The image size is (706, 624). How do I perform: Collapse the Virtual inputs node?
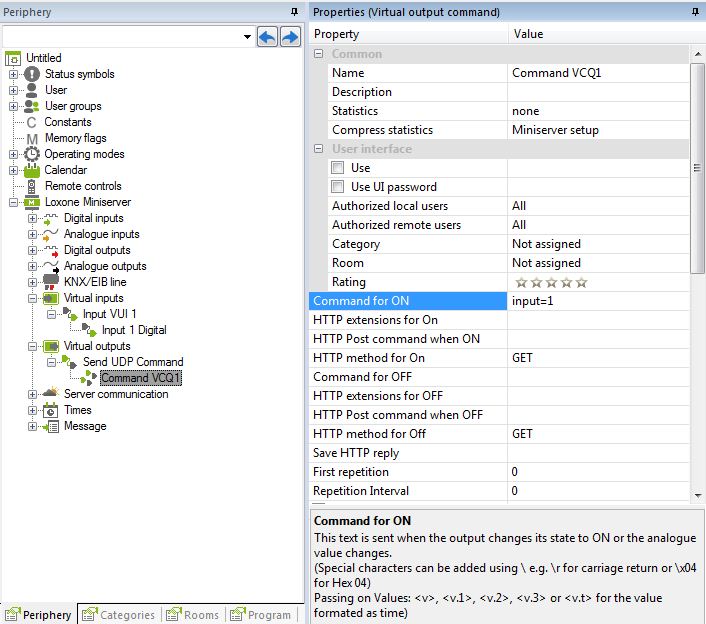pos(32,298)
